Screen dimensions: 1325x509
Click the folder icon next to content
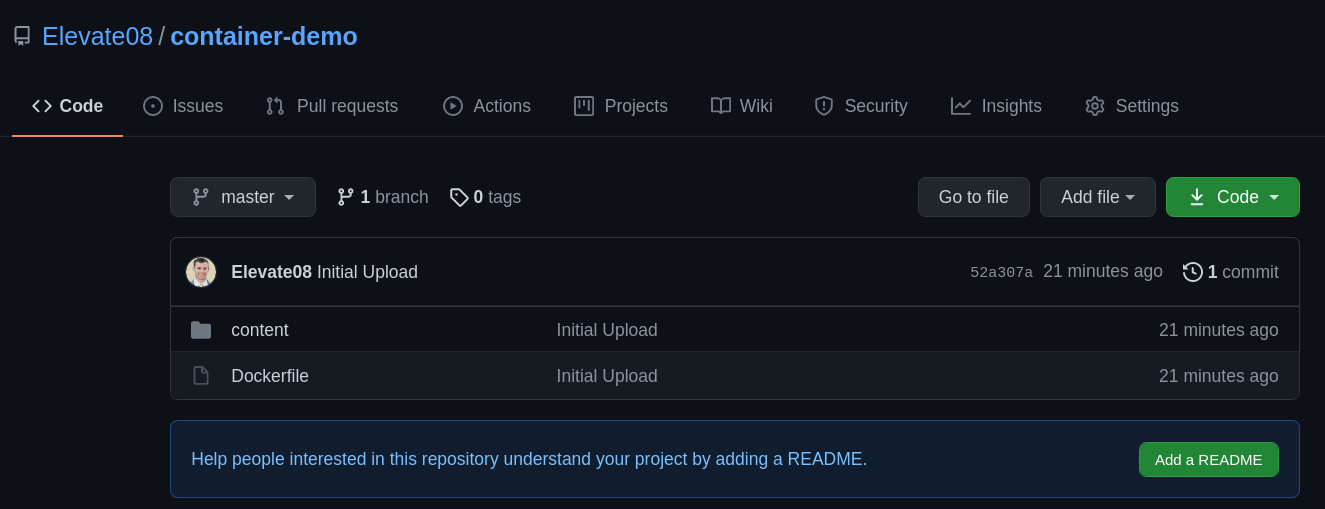point(201,330)
